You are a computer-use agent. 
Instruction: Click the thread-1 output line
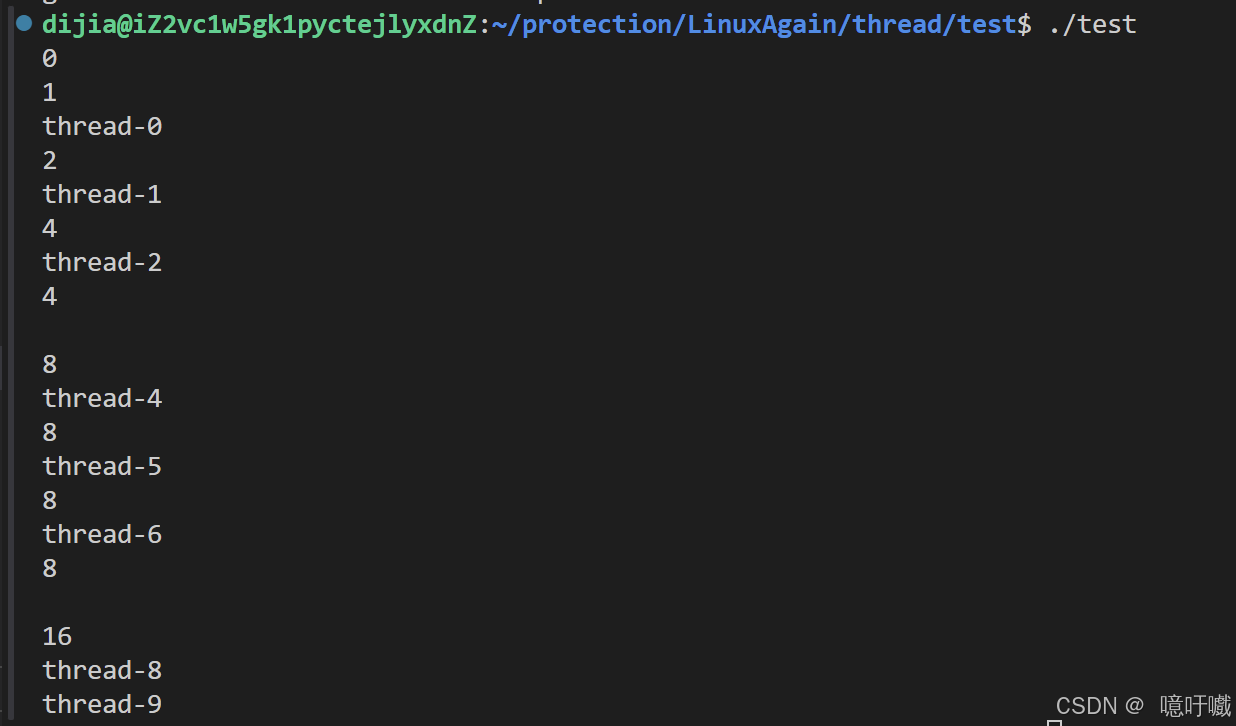coord(102,195)
